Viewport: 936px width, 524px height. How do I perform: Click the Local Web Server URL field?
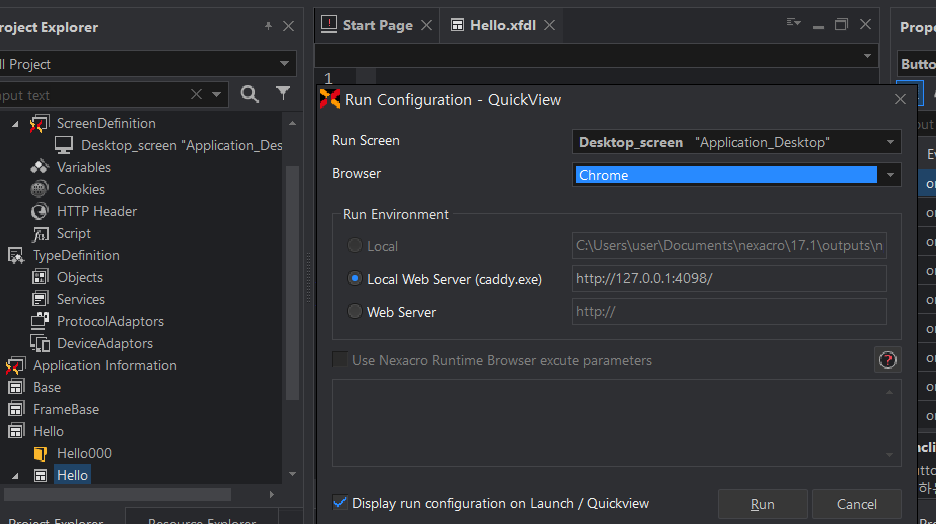(x=729, y=278)
